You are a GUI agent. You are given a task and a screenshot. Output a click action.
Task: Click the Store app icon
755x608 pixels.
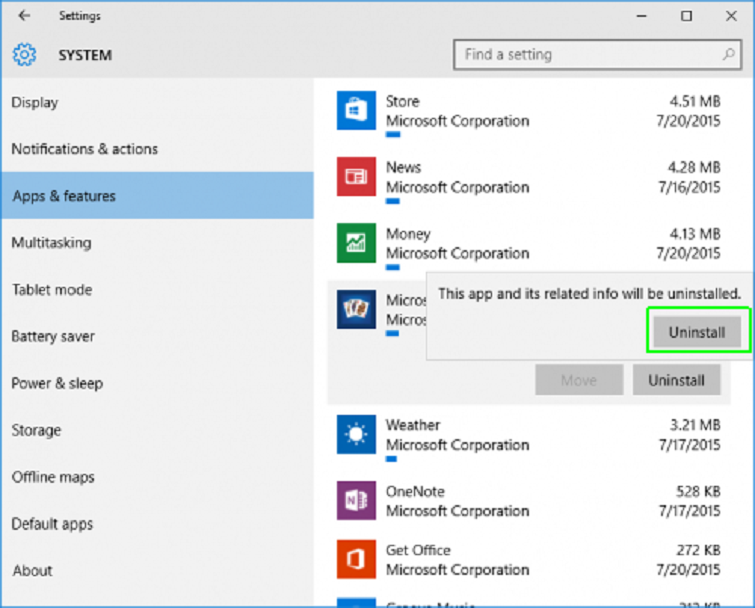356,110
